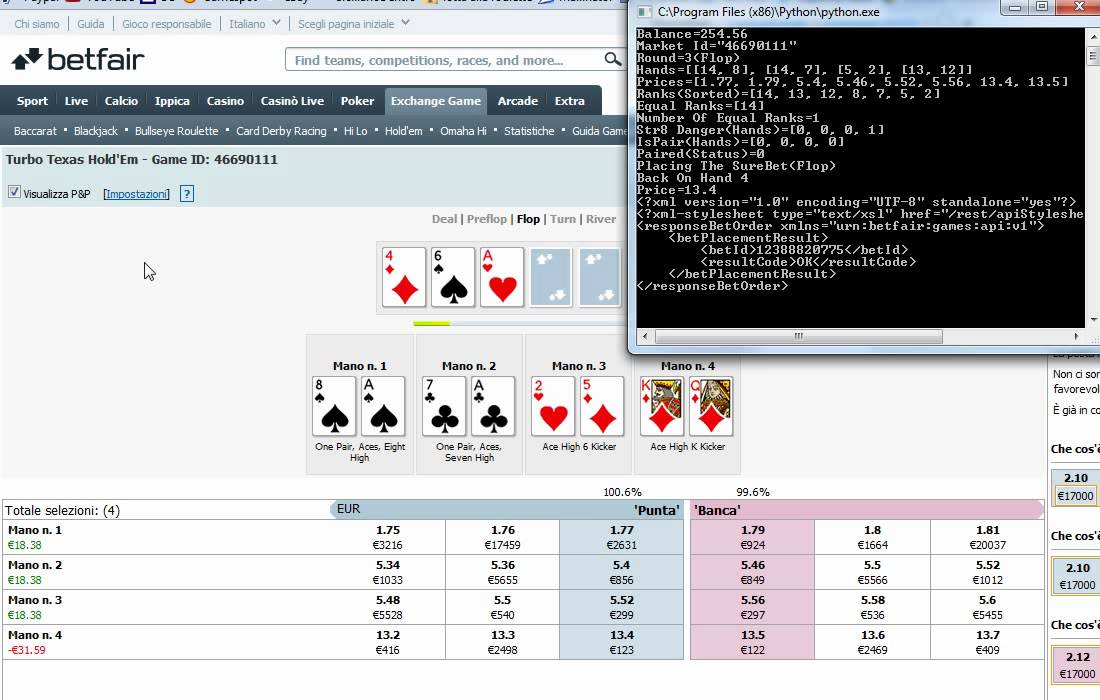Toggle the Visualizza P&P checkbox
Image resolution: width=1100 pixels, height=700 pixels.
[x=14, y=192]
